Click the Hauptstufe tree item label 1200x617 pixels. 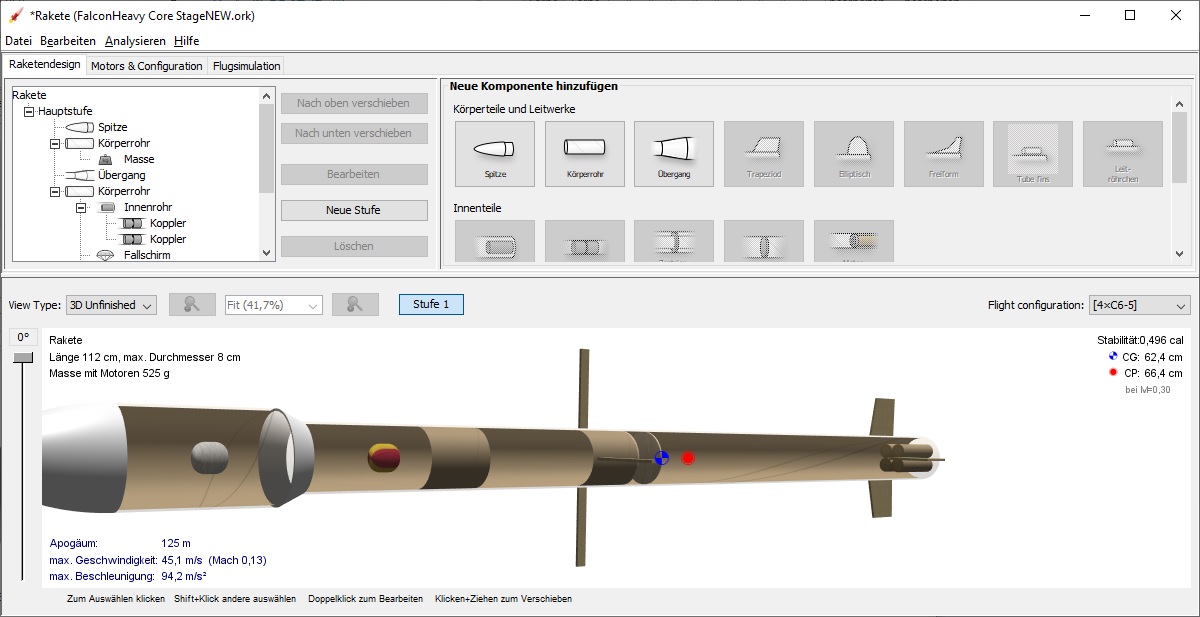click(65, 111)
